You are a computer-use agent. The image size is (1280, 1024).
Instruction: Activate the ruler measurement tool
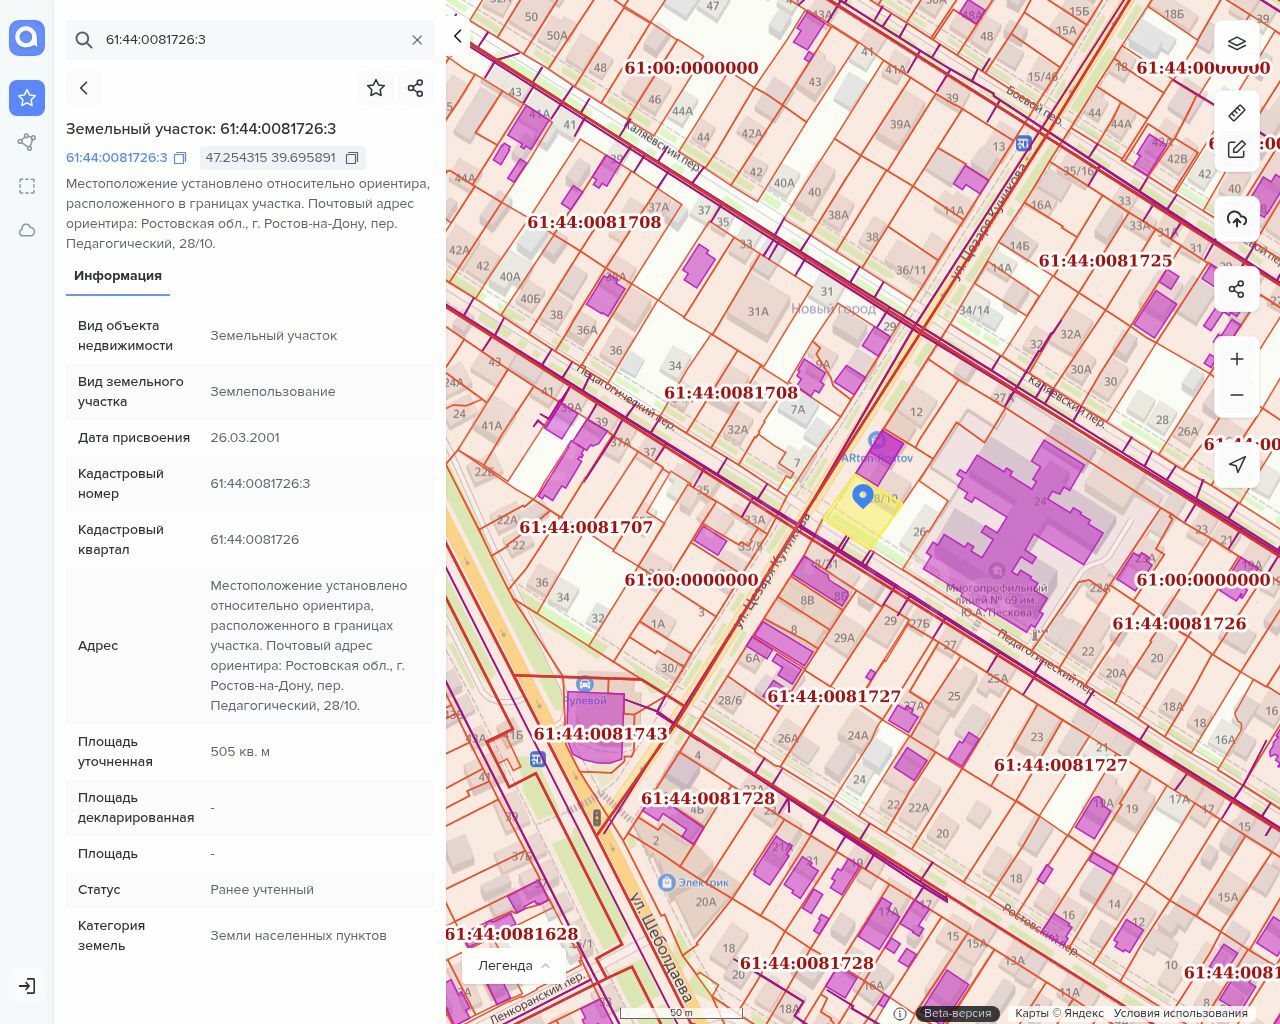click(1237, 112)
